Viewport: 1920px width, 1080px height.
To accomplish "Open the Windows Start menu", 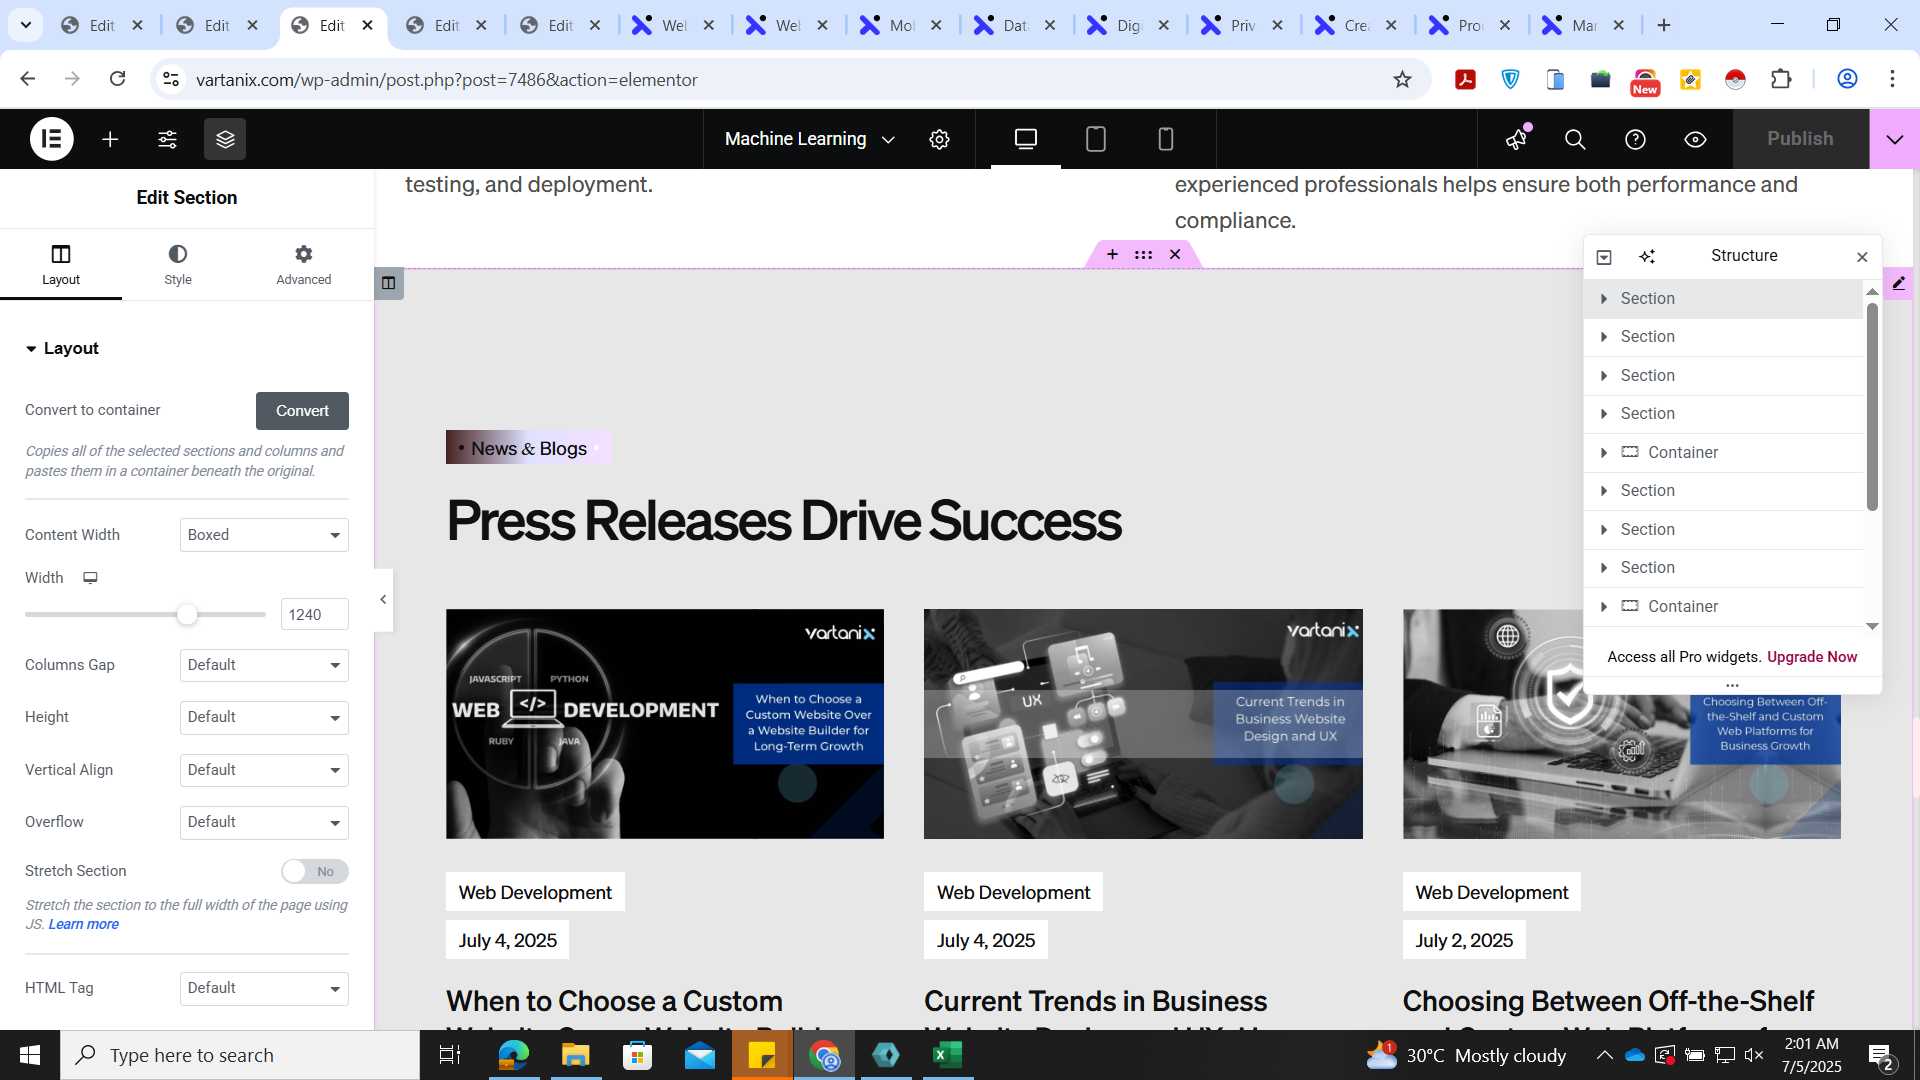I will pos(30,1055).
